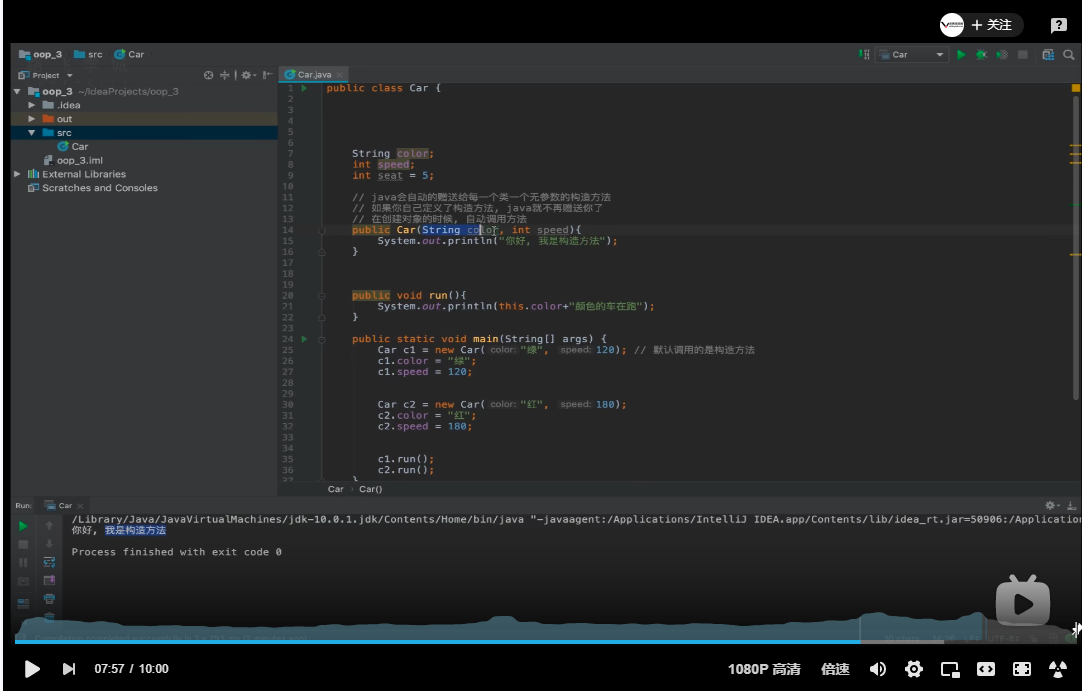Toggle video fullscreen mode

coord(1021,669)
